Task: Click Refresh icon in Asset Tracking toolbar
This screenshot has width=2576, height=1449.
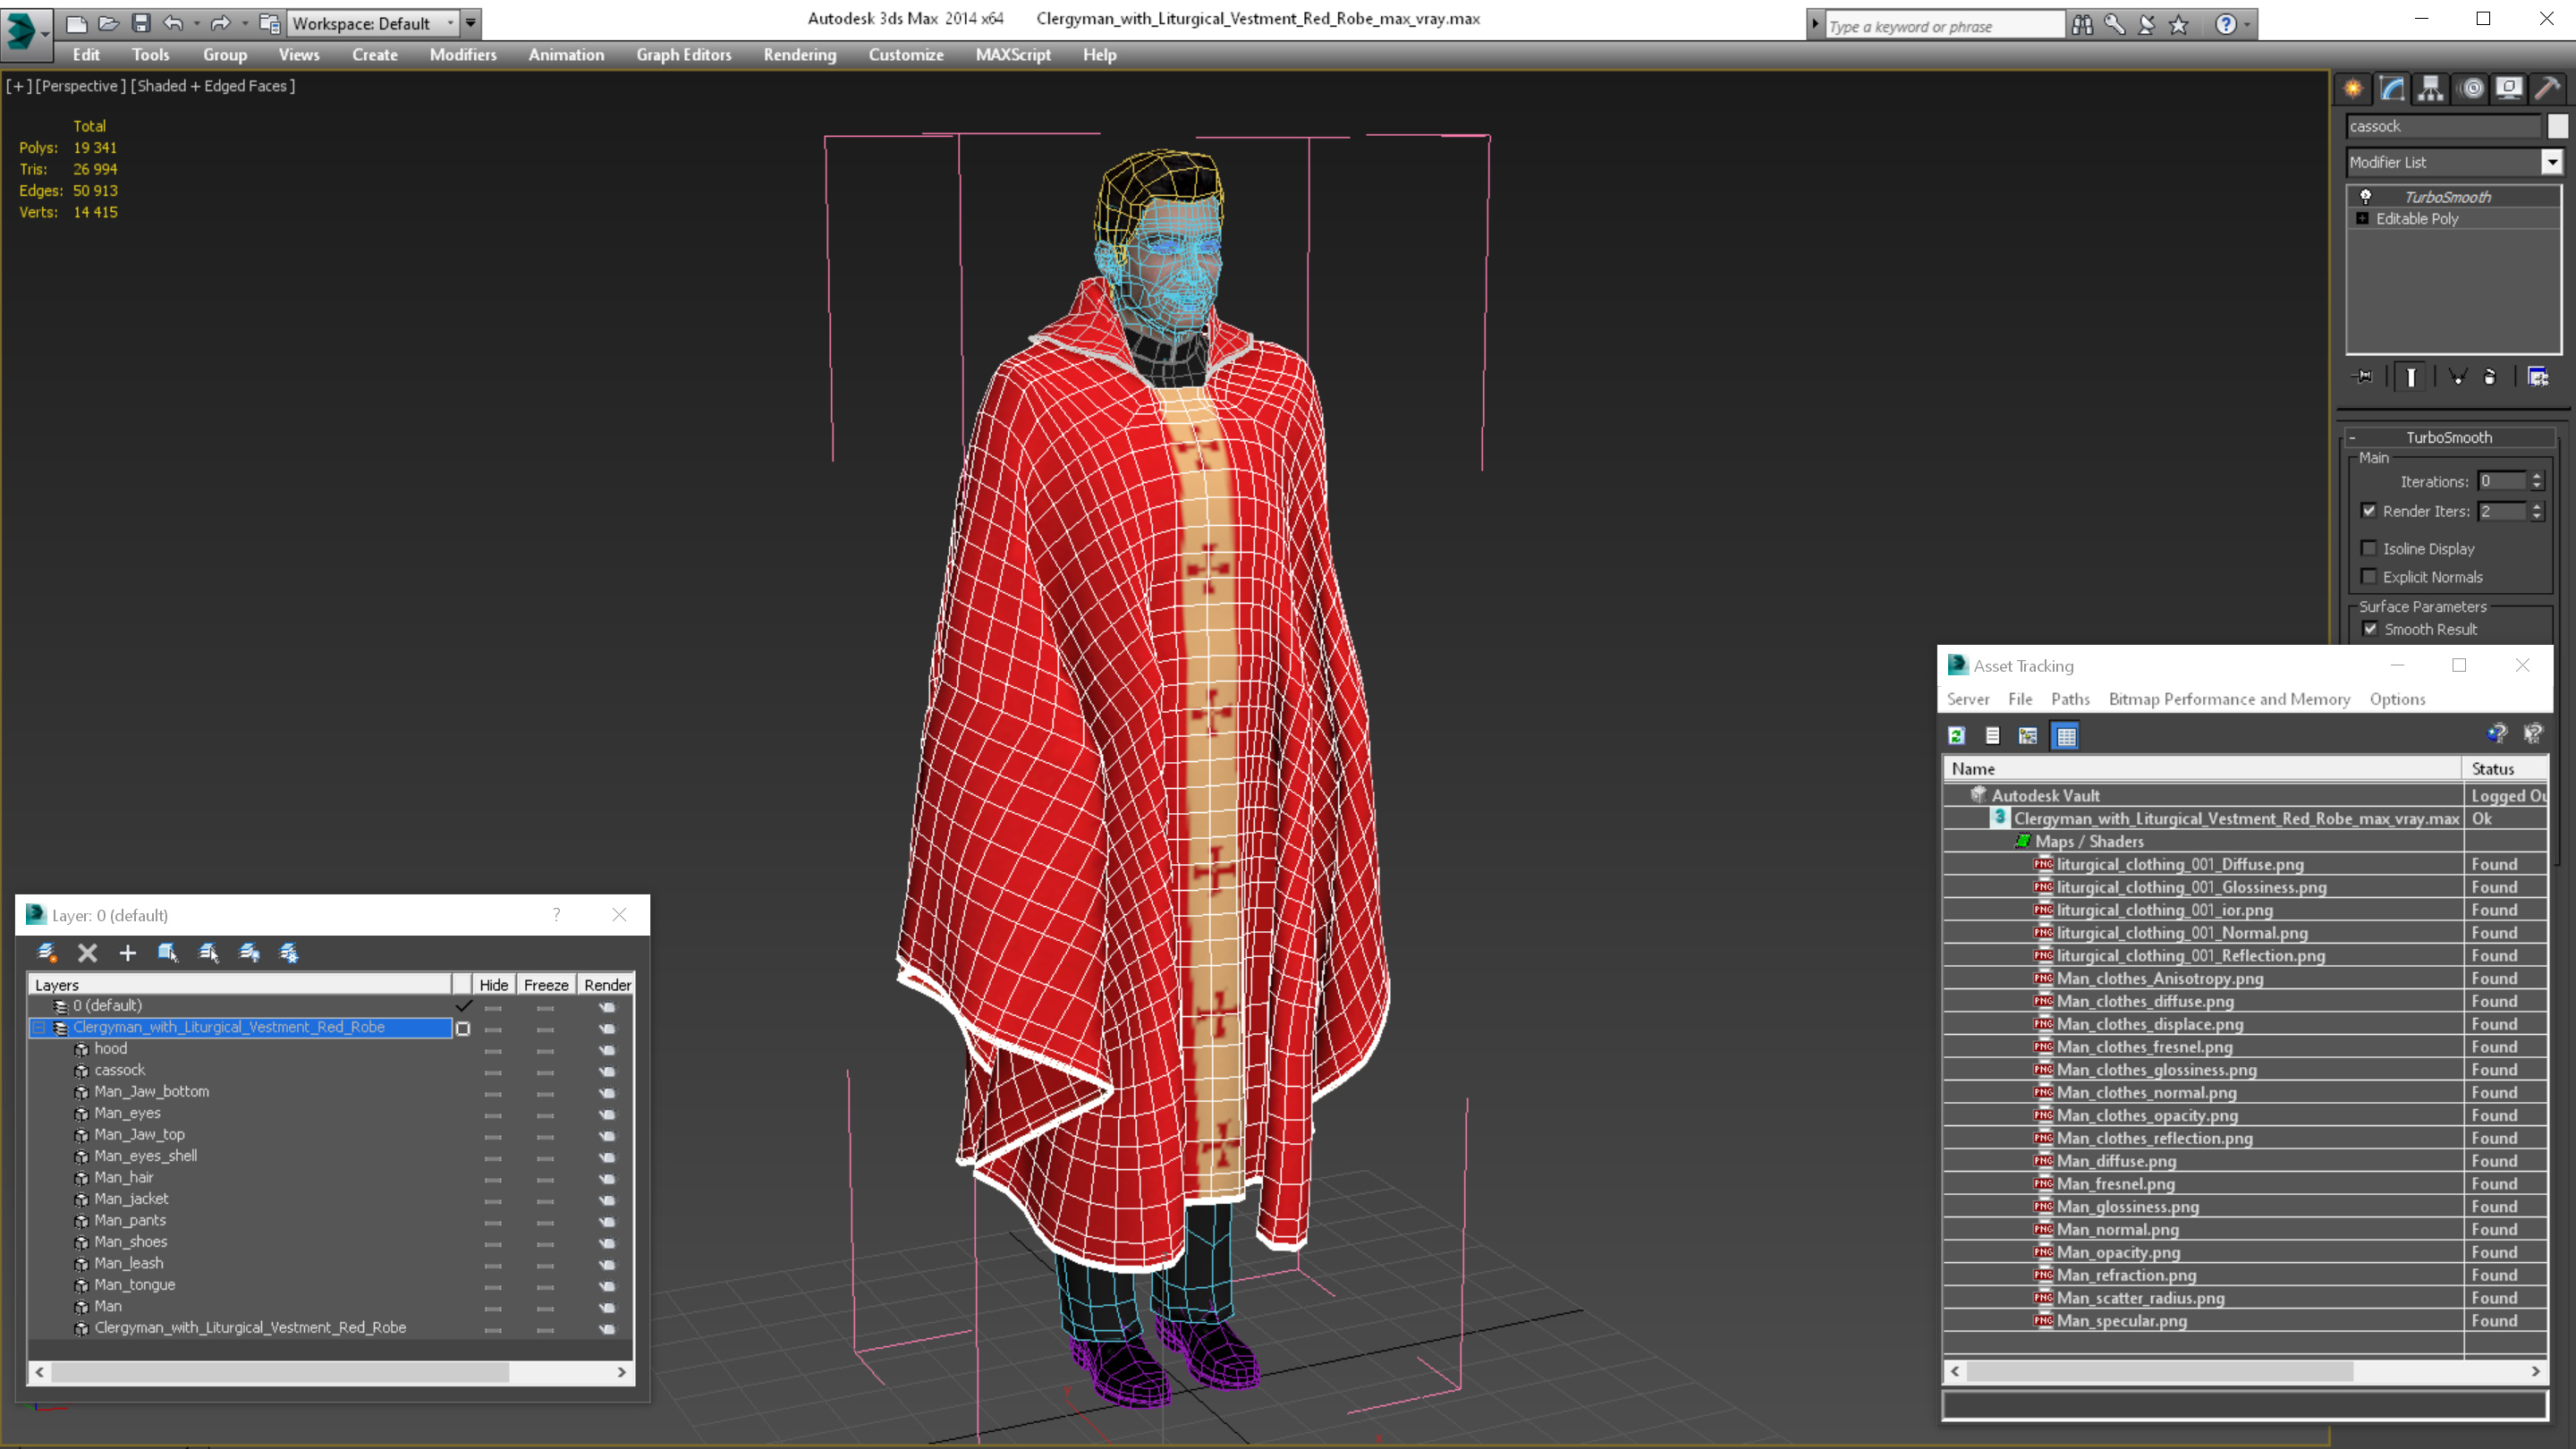Action: click(1957, 736)
